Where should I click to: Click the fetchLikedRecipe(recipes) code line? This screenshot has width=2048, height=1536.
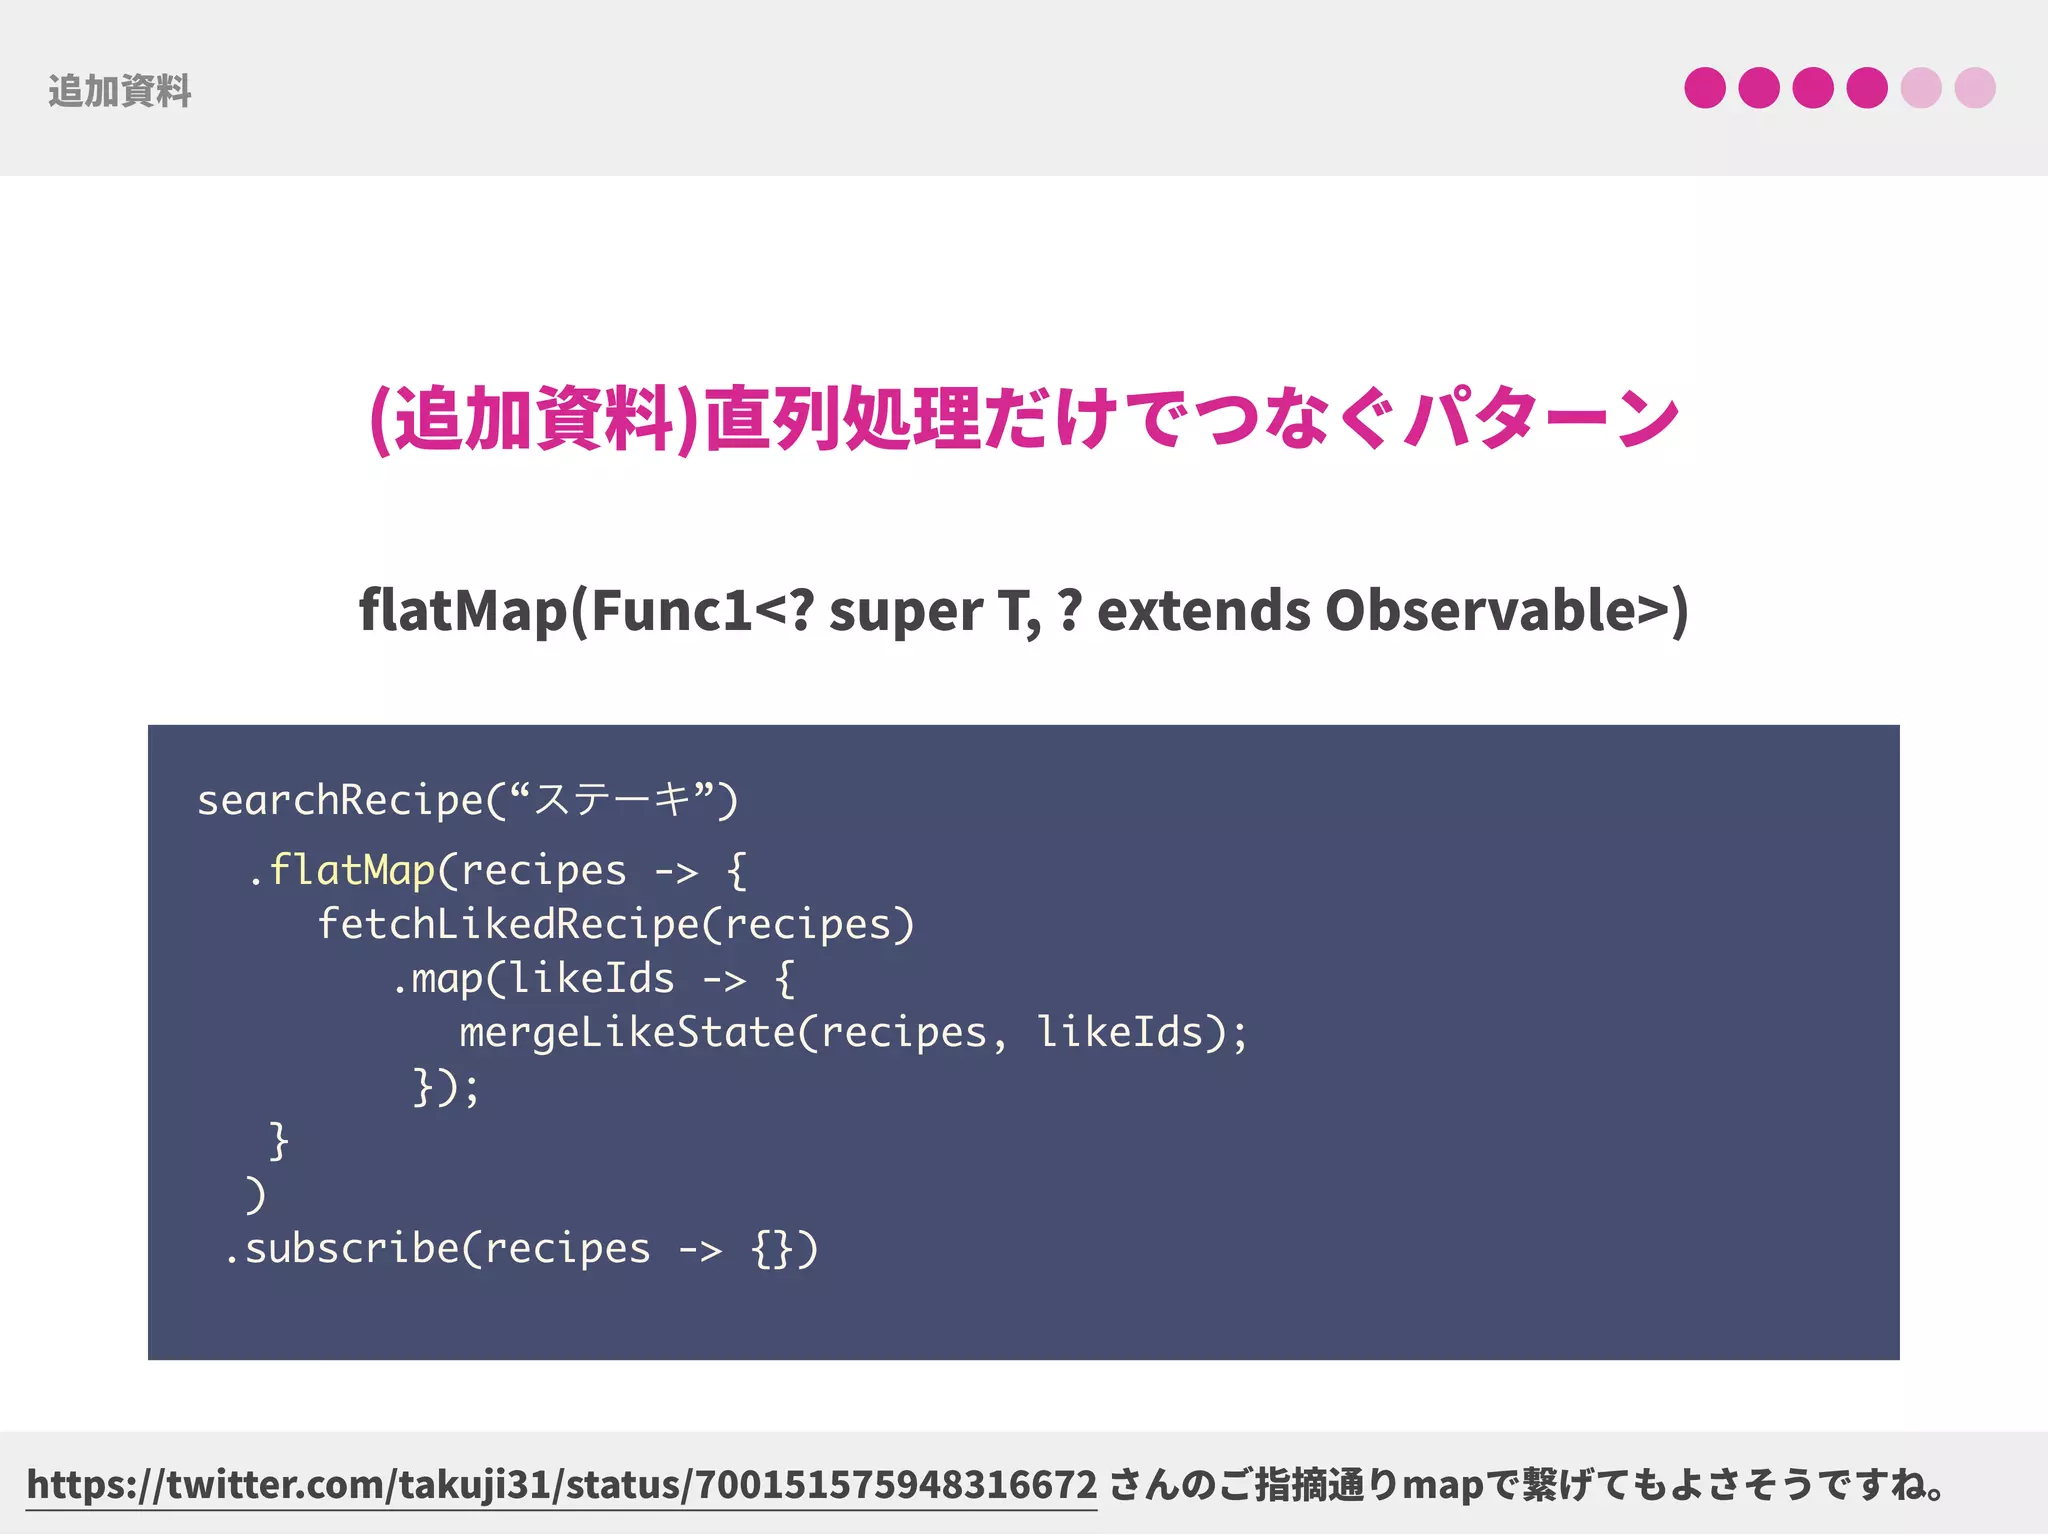616,924
